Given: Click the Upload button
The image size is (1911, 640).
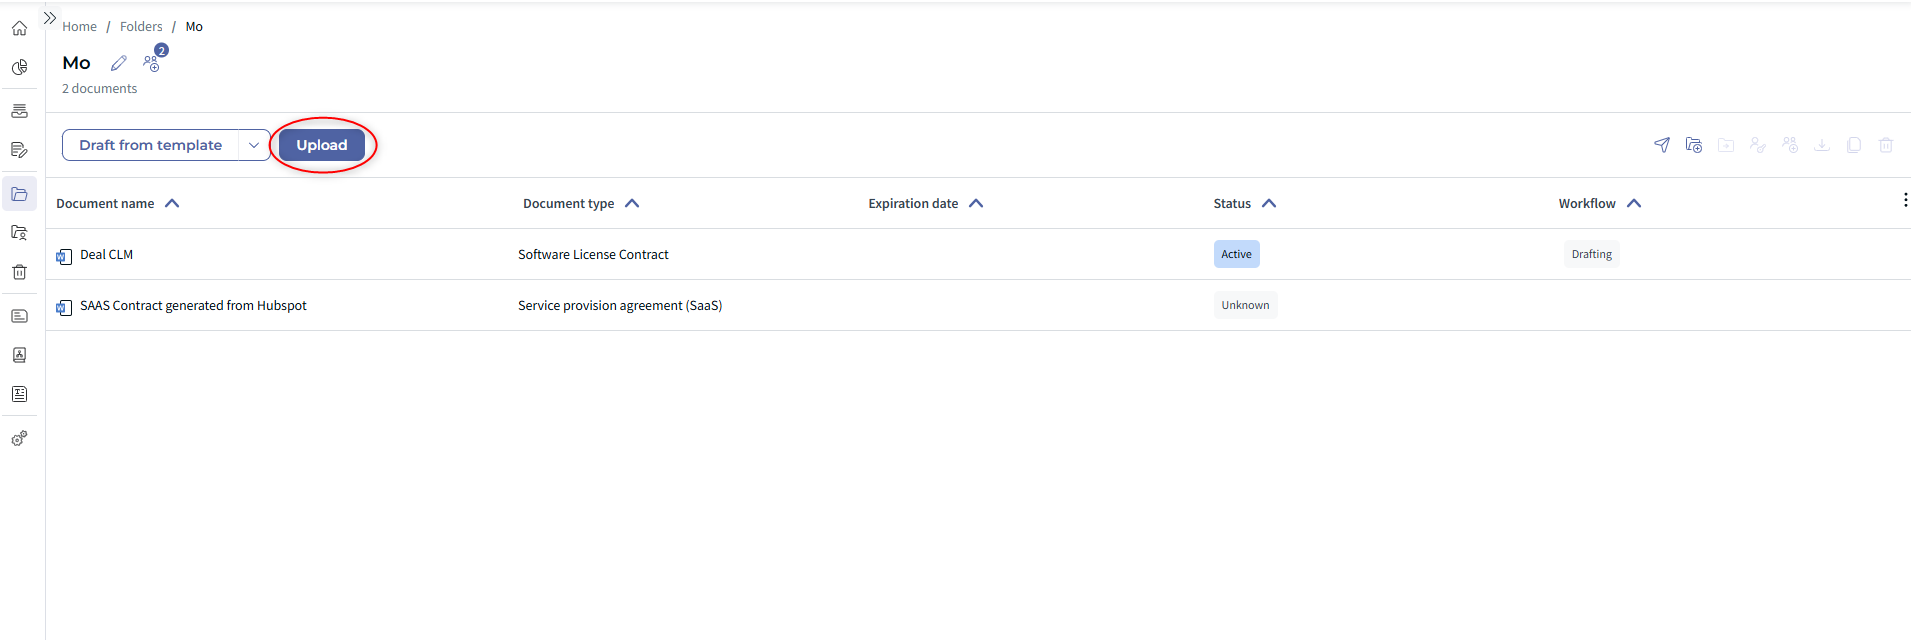Looking at the screenshot, I should pyautogui.click(x=322, y=145).
